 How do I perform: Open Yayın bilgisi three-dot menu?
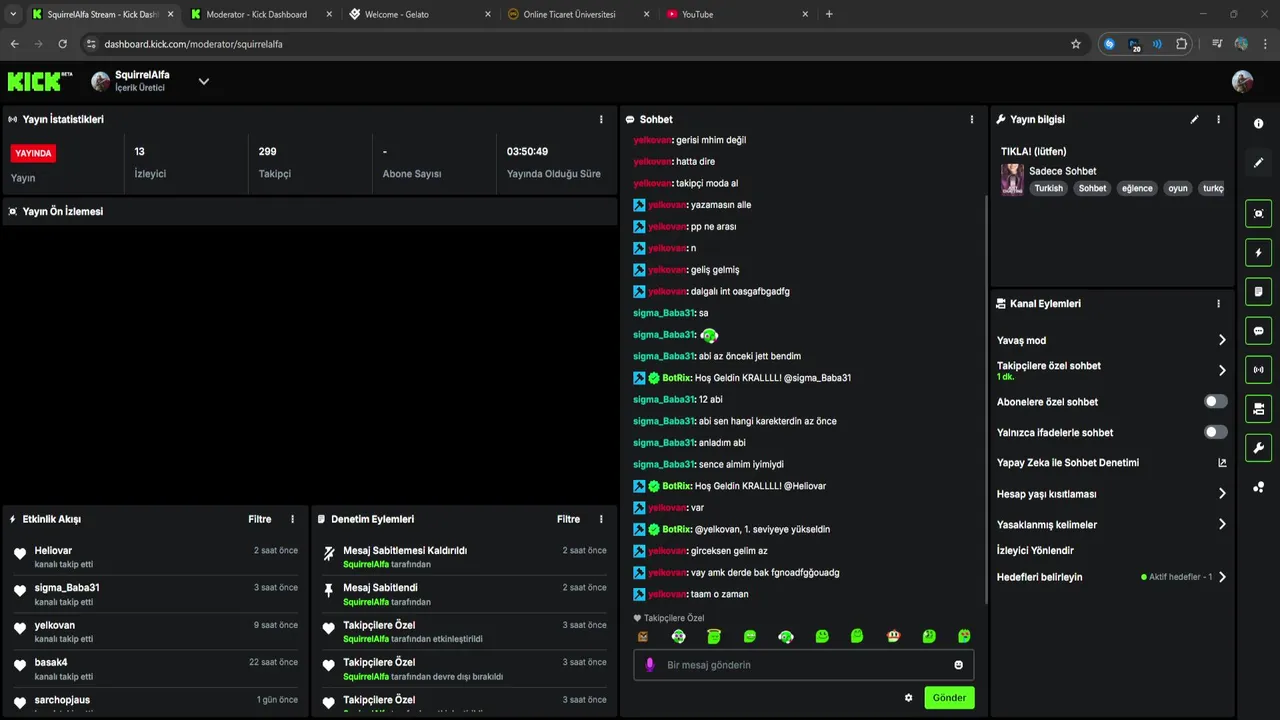(x=1218, y=119)
